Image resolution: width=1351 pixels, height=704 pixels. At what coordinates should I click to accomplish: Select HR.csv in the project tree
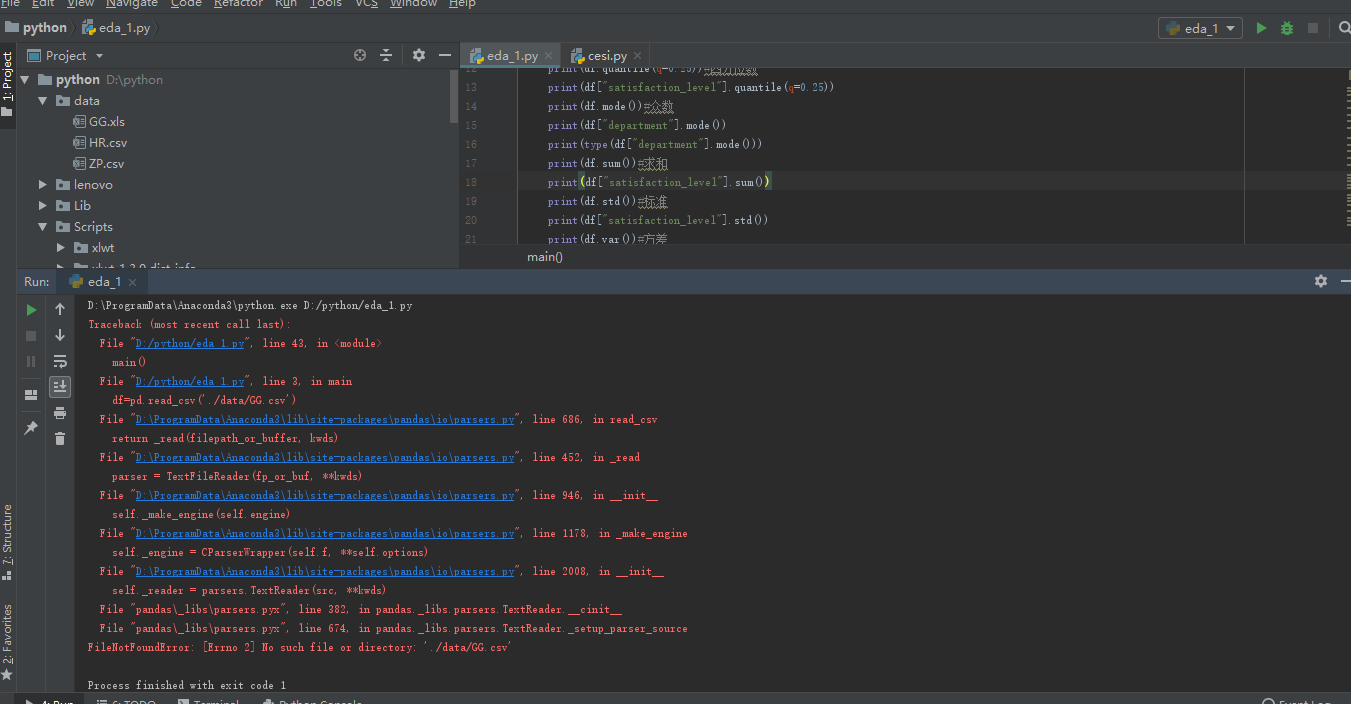tap(99, 143)
